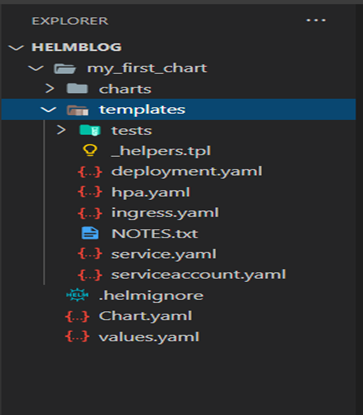Collapse the templates folder chevron
The image size is (363, 415).
point(49,109)
